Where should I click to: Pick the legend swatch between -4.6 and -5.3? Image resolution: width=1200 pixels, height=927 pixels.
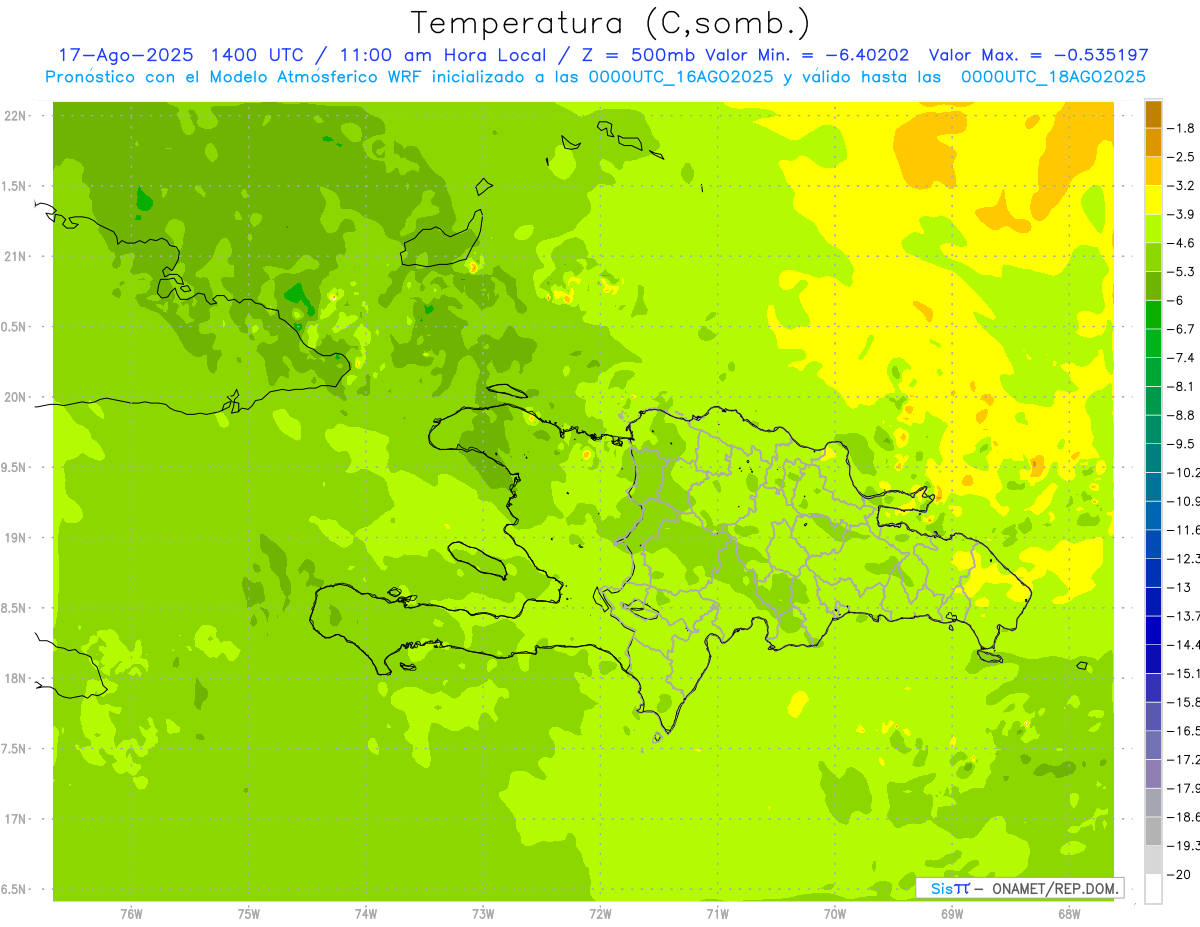(x=1153, y=257)
